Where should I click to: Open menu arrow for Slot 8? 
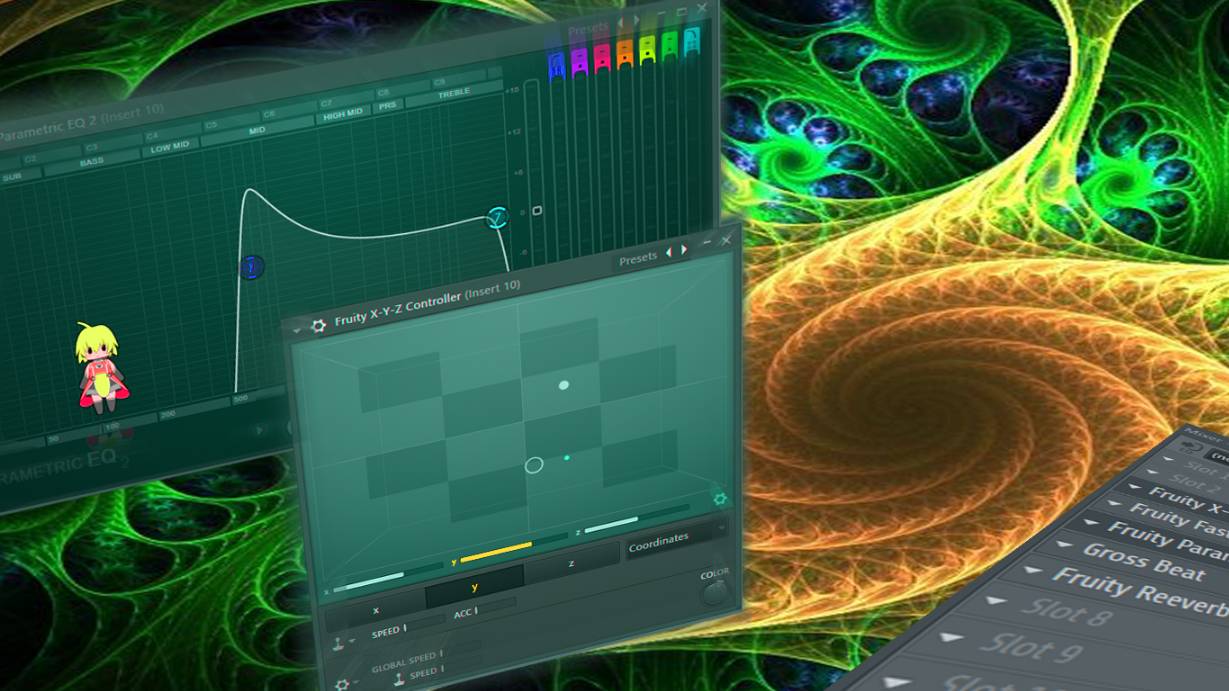pyautogui.click(x=995, y=601)
